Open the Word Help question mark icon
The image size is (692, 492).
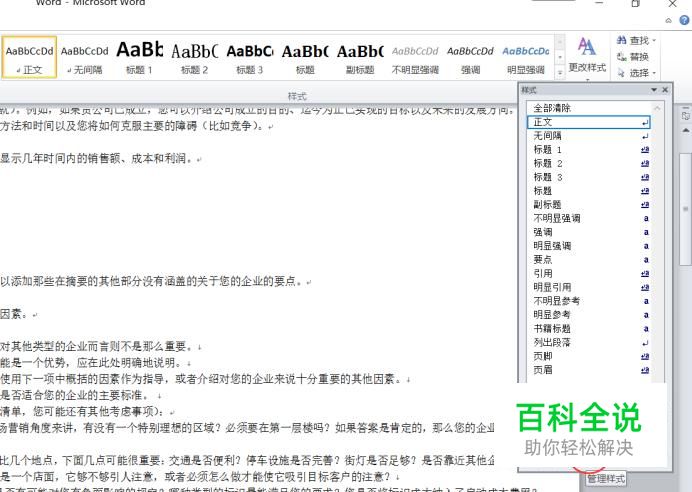pos(684,20)
